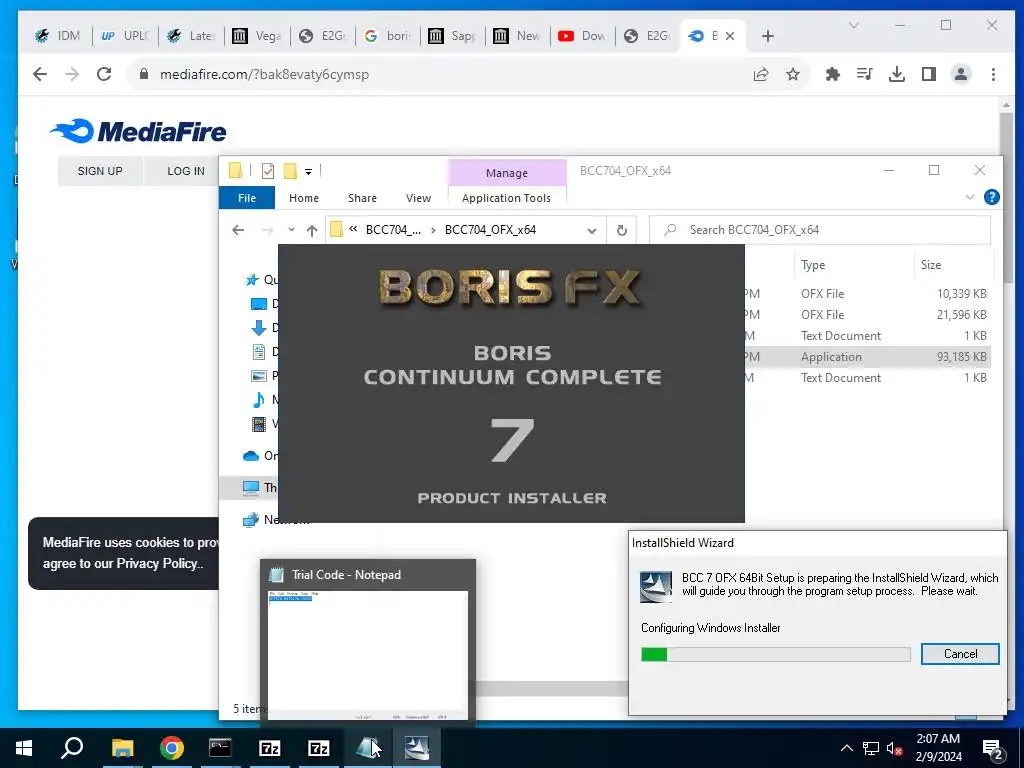This screenshot has width=1024, height=768.
Task: Select the Quick access node in navigation pane
Action: 261,280
